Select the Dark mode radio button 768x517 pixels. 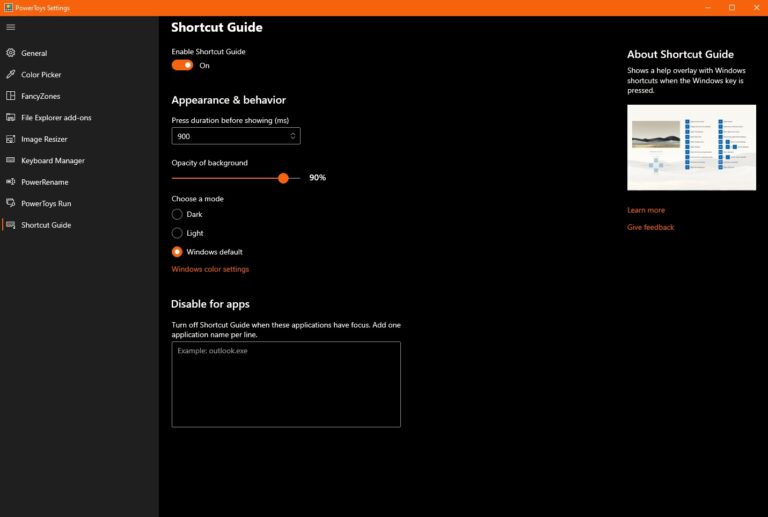[x=177, y=214]
